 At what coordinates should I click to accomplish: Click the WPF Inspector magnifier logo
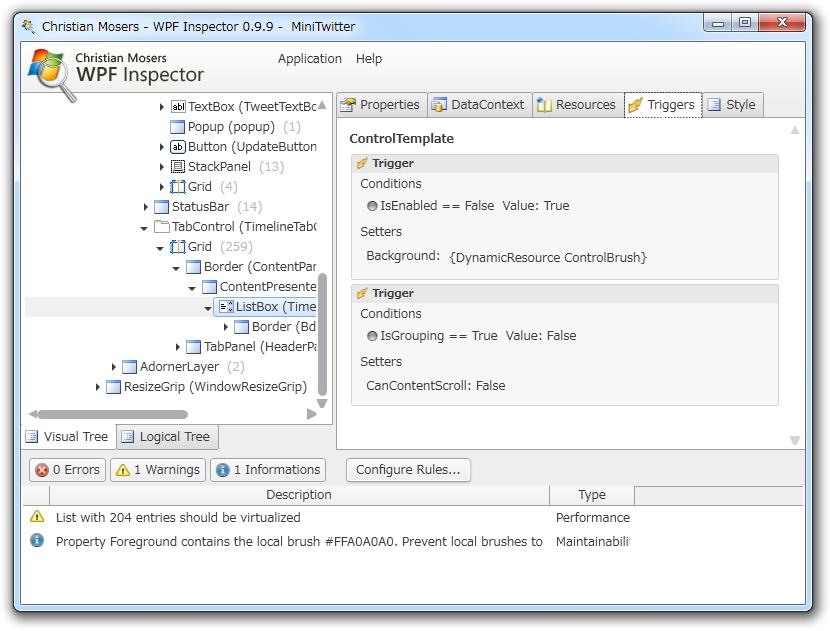pos(51,73)
